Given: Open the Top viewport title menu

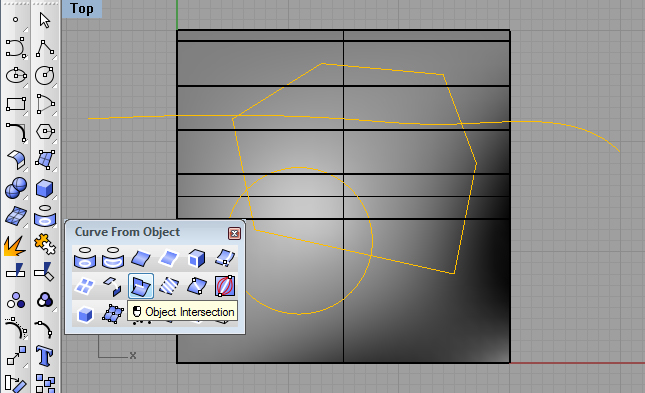Looking at the screenshot, I should pos(81,9).
